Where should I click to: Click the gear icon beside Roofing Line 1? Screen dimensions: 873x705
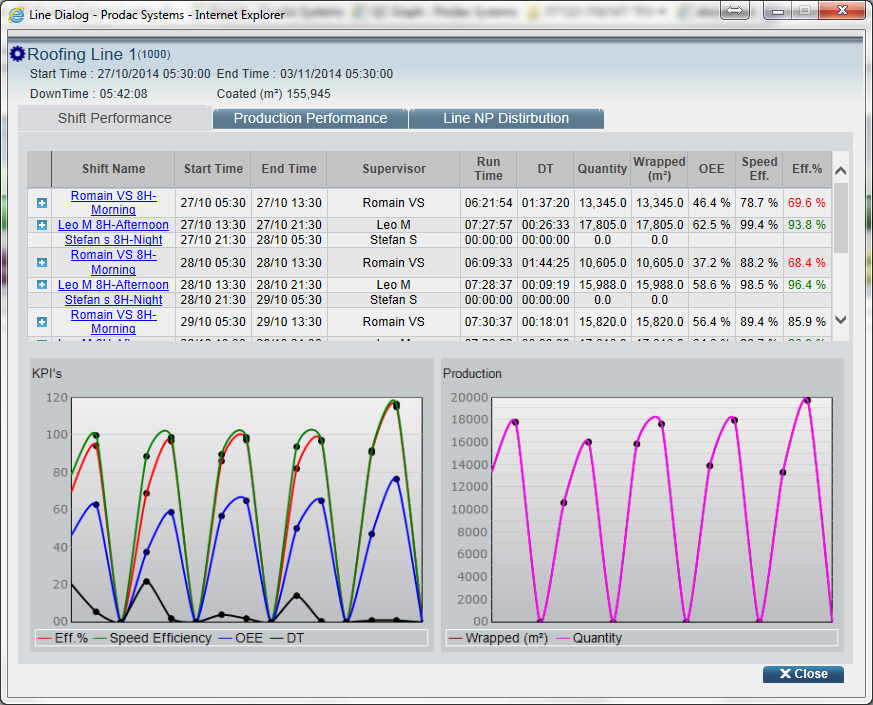(x=17, y=54)
